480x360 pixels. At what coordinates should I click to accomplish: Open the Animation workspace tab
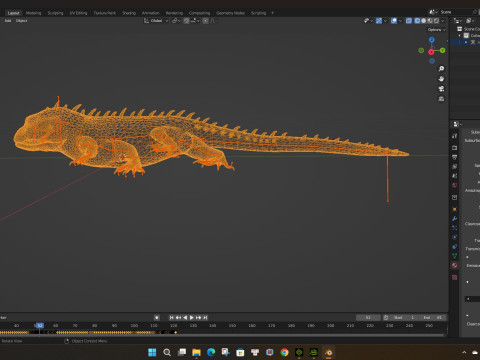(x=150, y=13)
